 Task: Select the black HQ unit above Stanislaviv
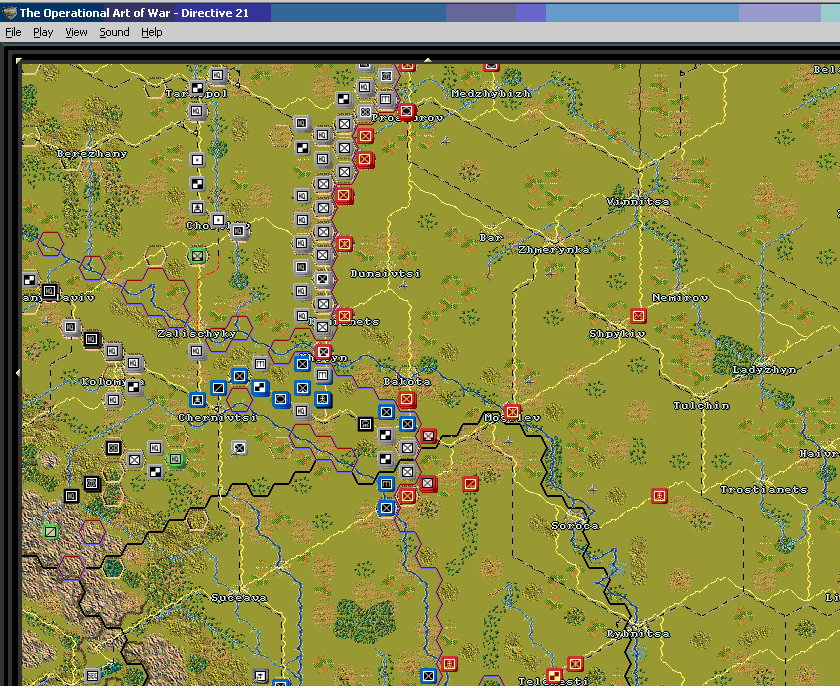pyautogui.click(x=49, y=291)
